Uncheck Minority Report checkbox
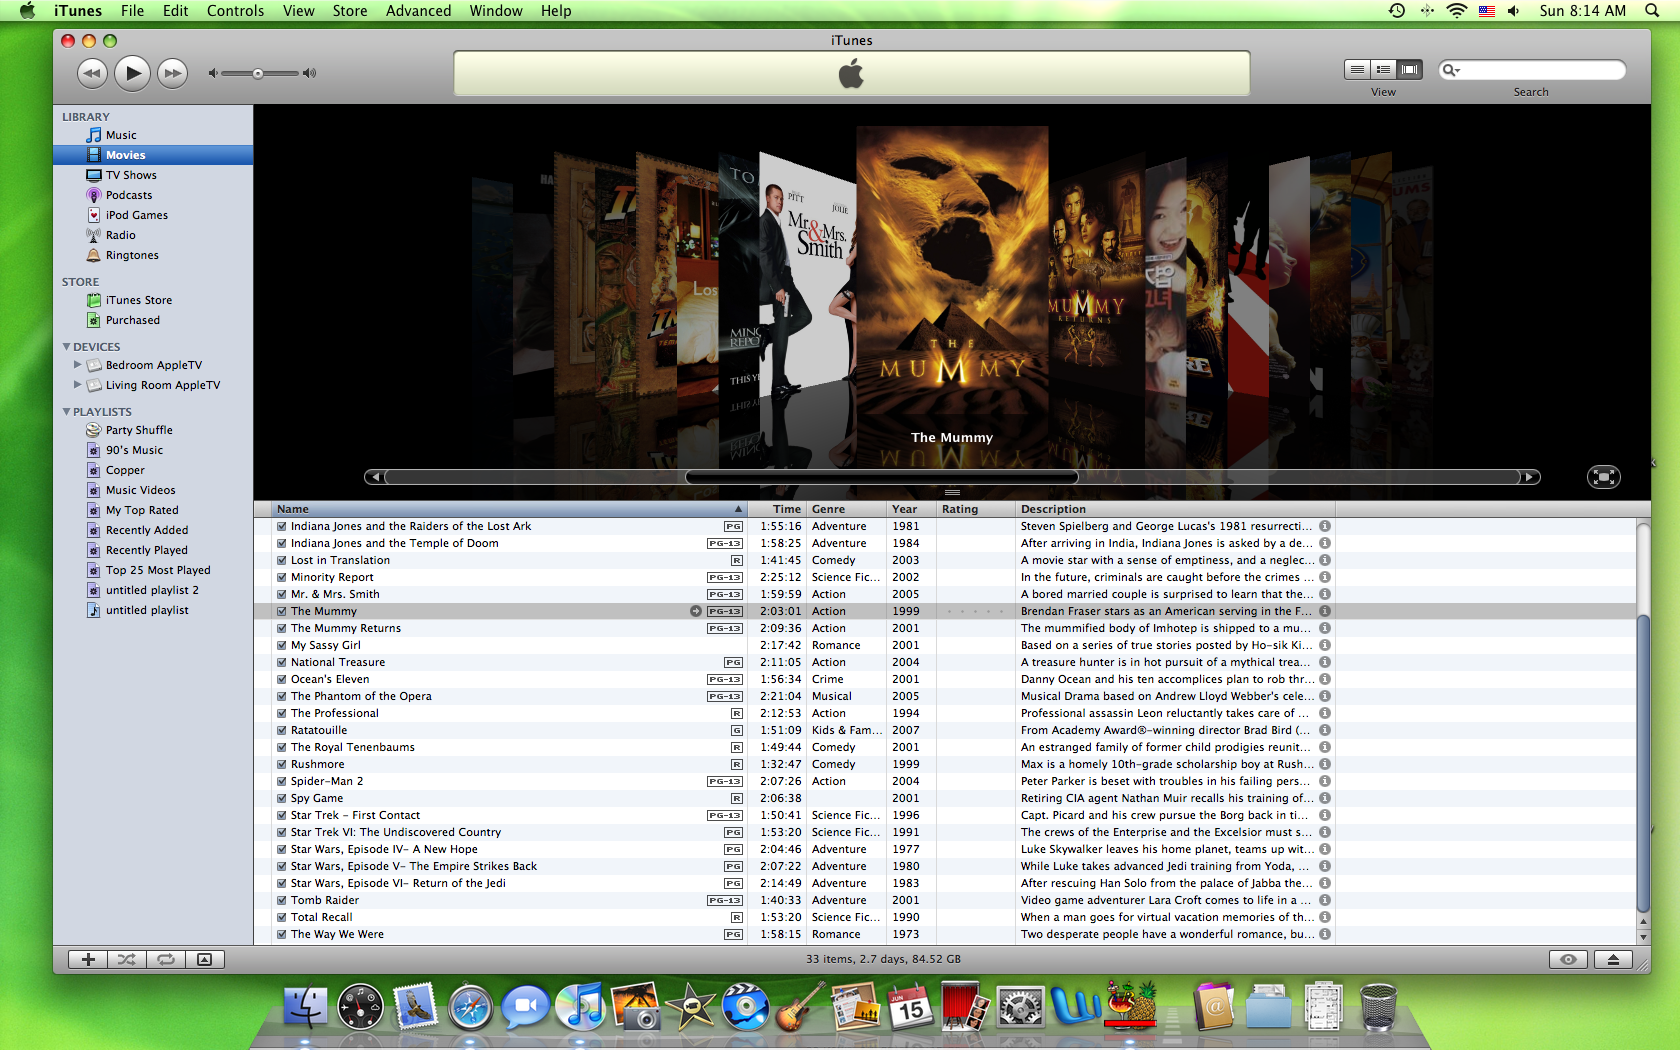Screen dimensions: 1680x1050 point(282,577)
